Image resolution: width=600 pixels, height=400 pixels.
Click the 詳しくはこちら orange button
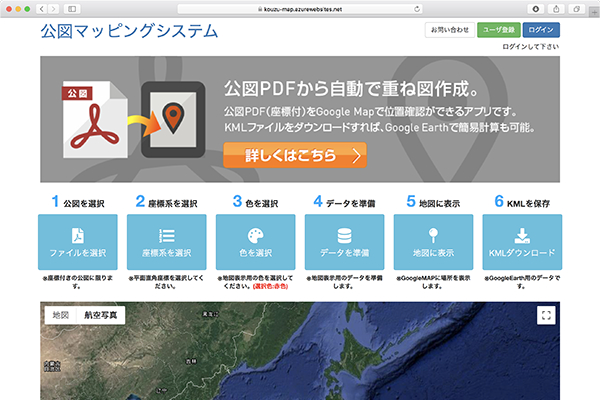click(x=295, y=155)
